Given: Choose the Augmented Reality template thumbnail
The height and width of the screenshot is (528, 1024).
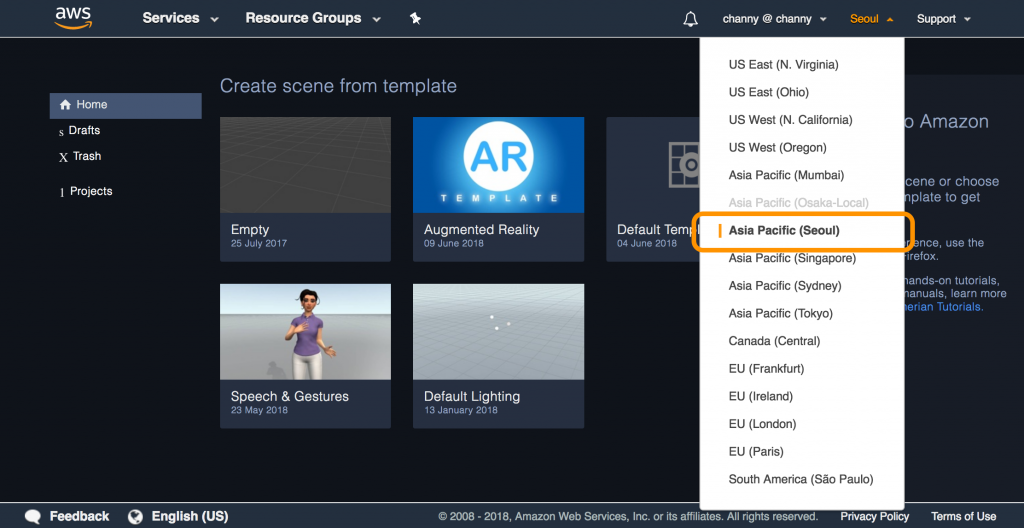Looking at the screenshot, I should point(498,165).
